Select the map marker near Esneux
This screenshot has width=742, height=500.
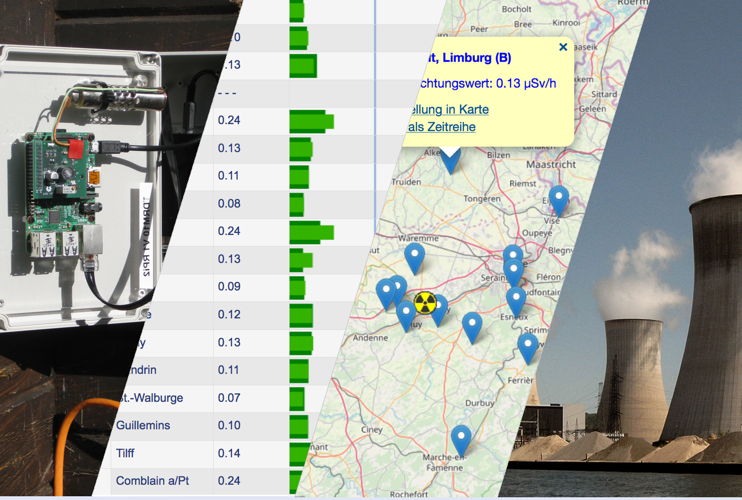(x=516, y=299)
